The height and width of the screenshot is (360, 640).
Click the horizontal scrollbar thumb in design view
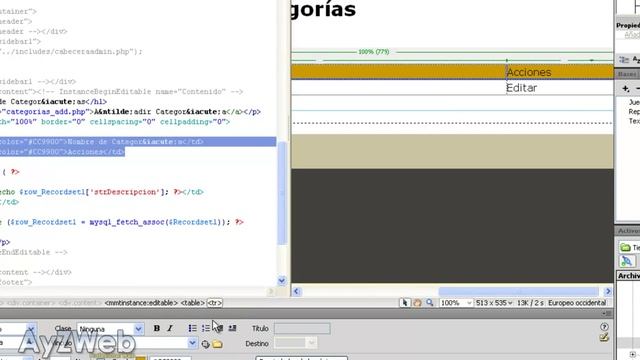point(518,291)
